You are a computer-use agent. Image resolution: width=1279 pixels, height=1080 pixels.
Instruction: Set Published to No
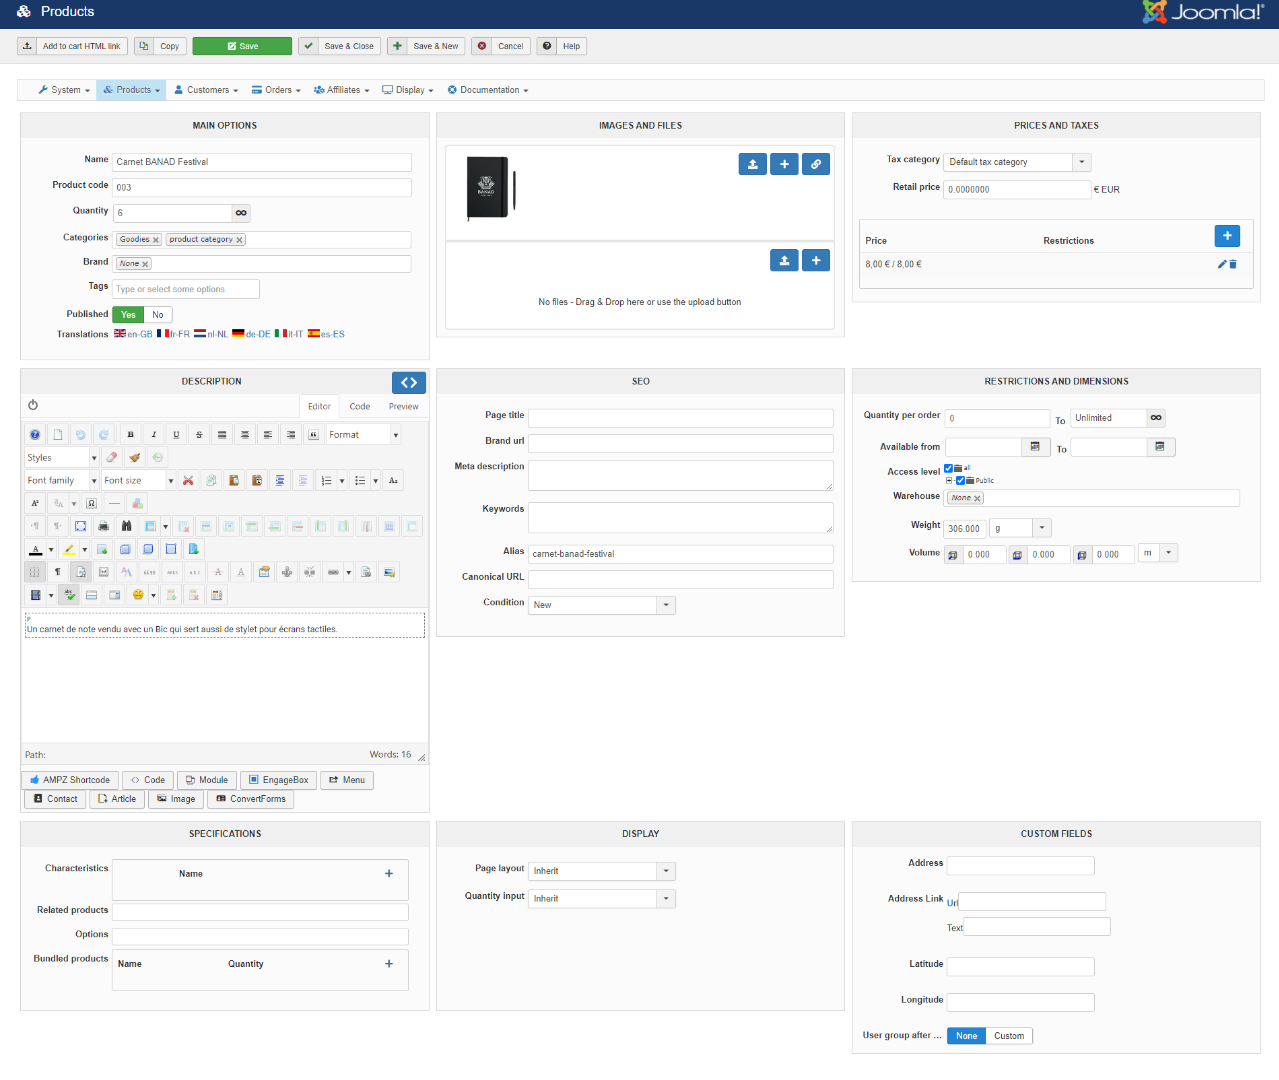pyautogui.click(x=158, y=315)
